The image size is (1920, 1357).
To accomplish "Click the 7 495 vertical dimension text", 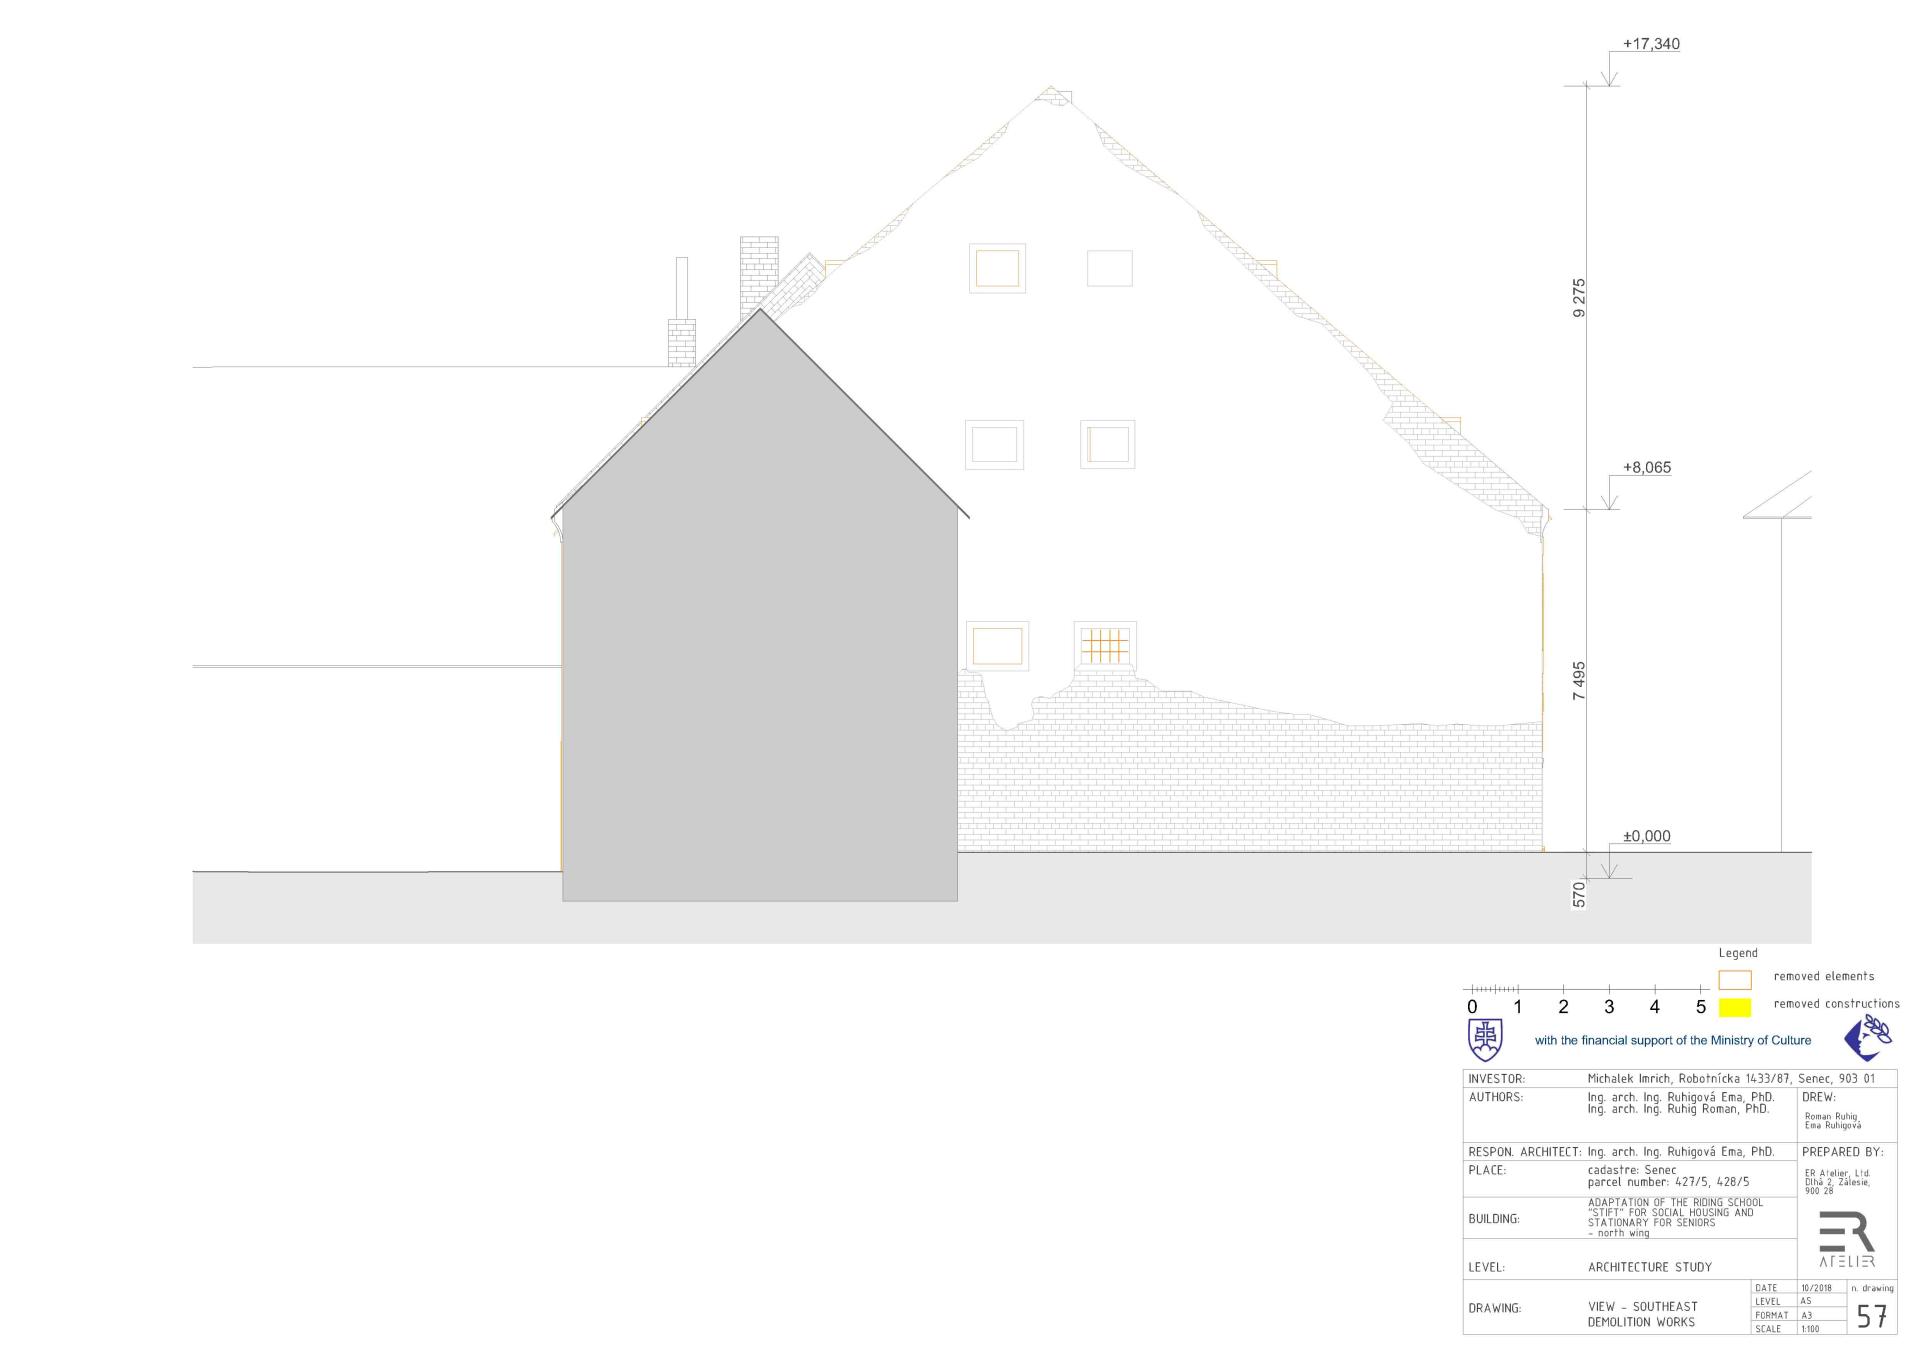I will pos(1579,680).
